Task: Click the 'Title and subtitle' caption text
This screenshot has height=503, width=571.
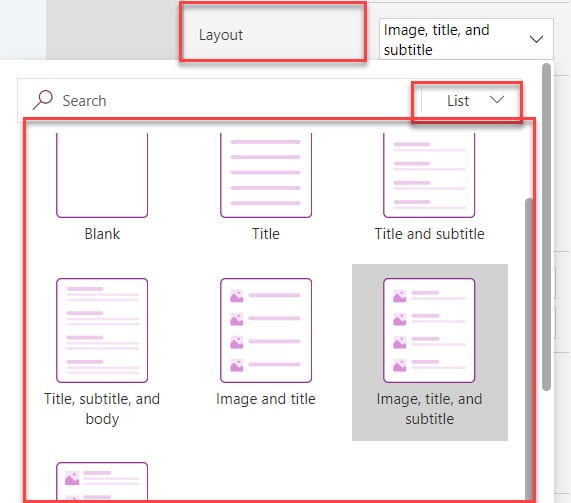Action: click(430, 234)
